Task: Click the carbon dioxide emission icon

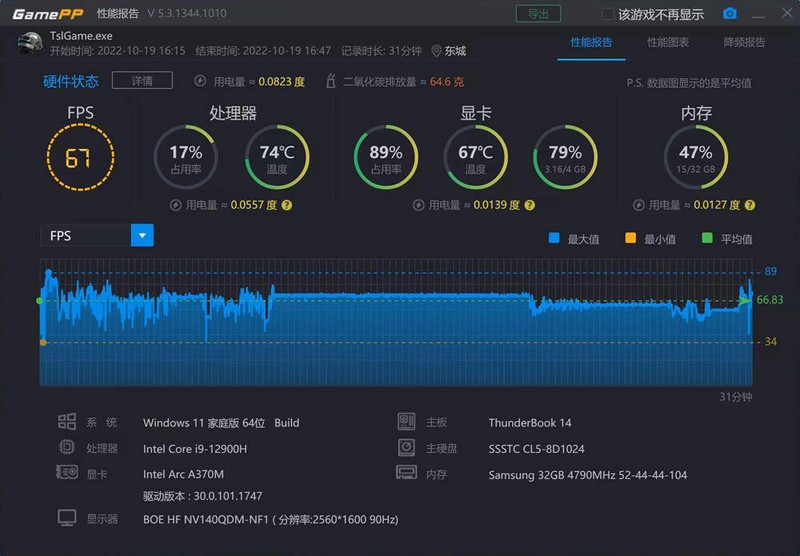Action: coord(331,81)
